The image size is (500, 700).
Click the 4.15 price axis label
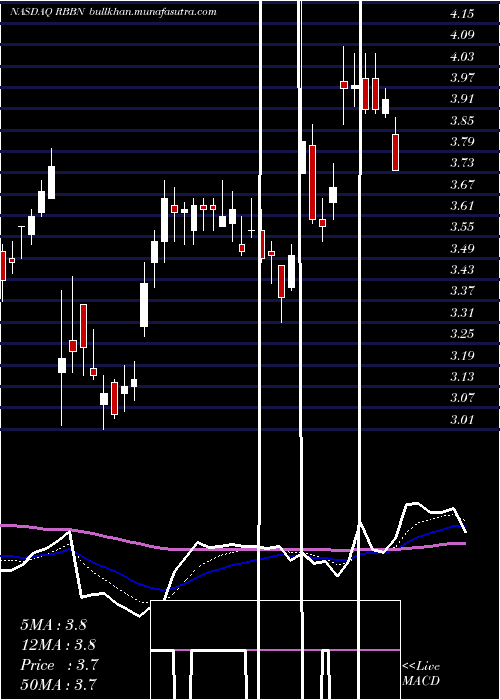point(462,14)
